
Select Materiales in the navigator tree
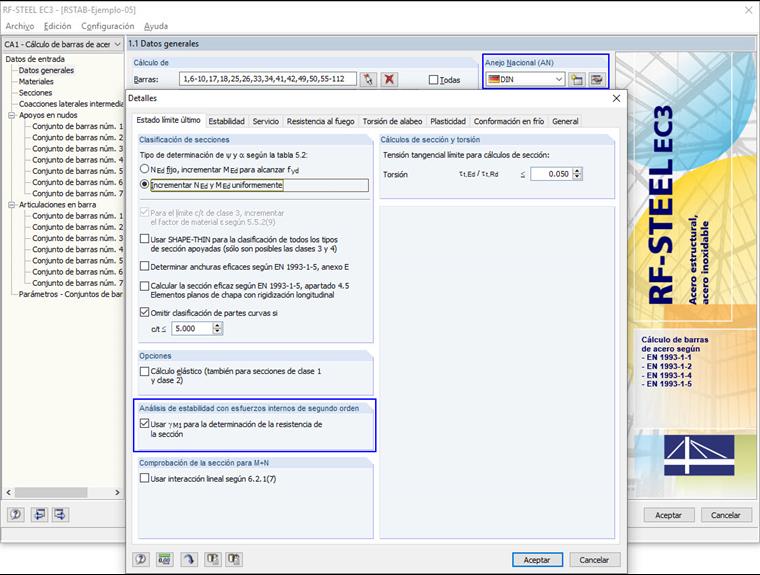36,81
